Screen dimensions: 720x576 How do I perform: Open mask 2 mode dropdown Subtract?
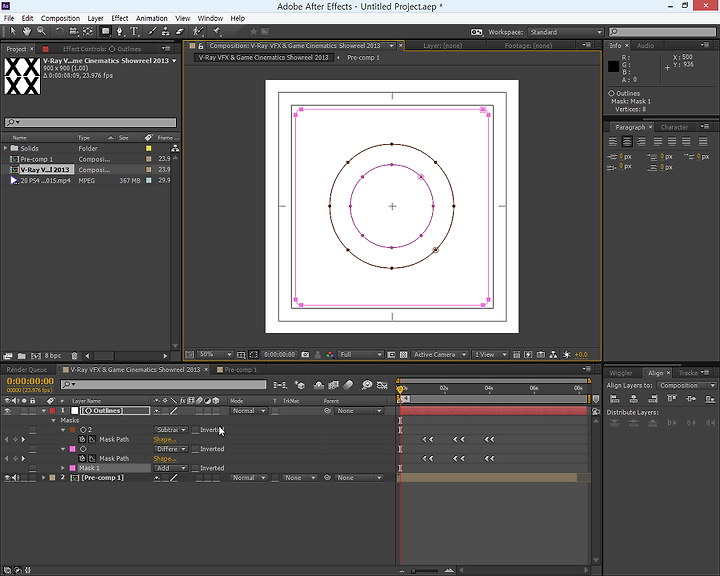(170, 430)
